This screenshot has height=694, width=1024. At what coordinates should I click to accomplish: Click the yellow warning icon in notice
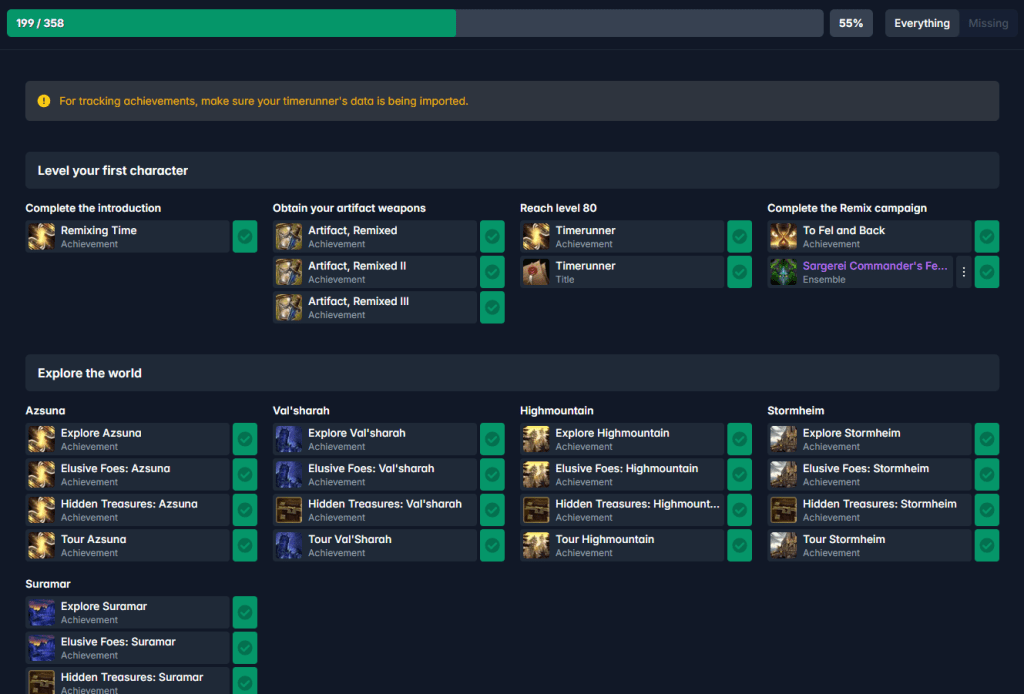click(44, 101)
